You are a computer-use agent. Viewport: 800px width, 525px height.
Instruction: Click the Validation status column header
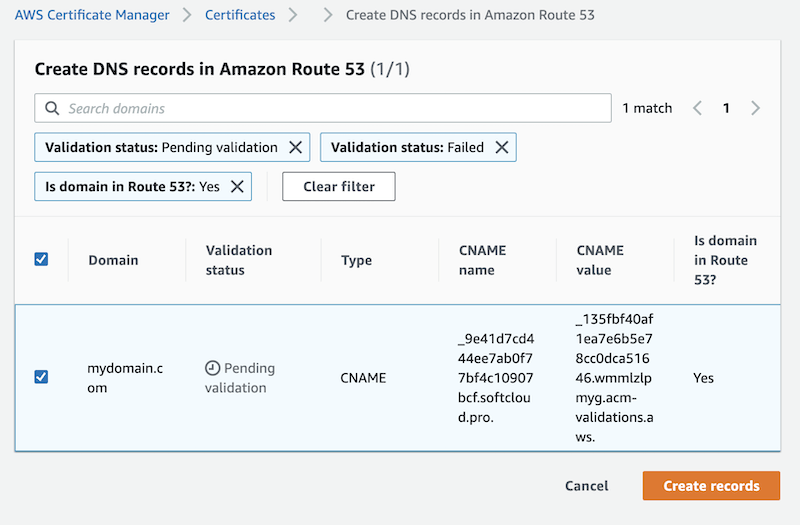(x=239, y=260)
